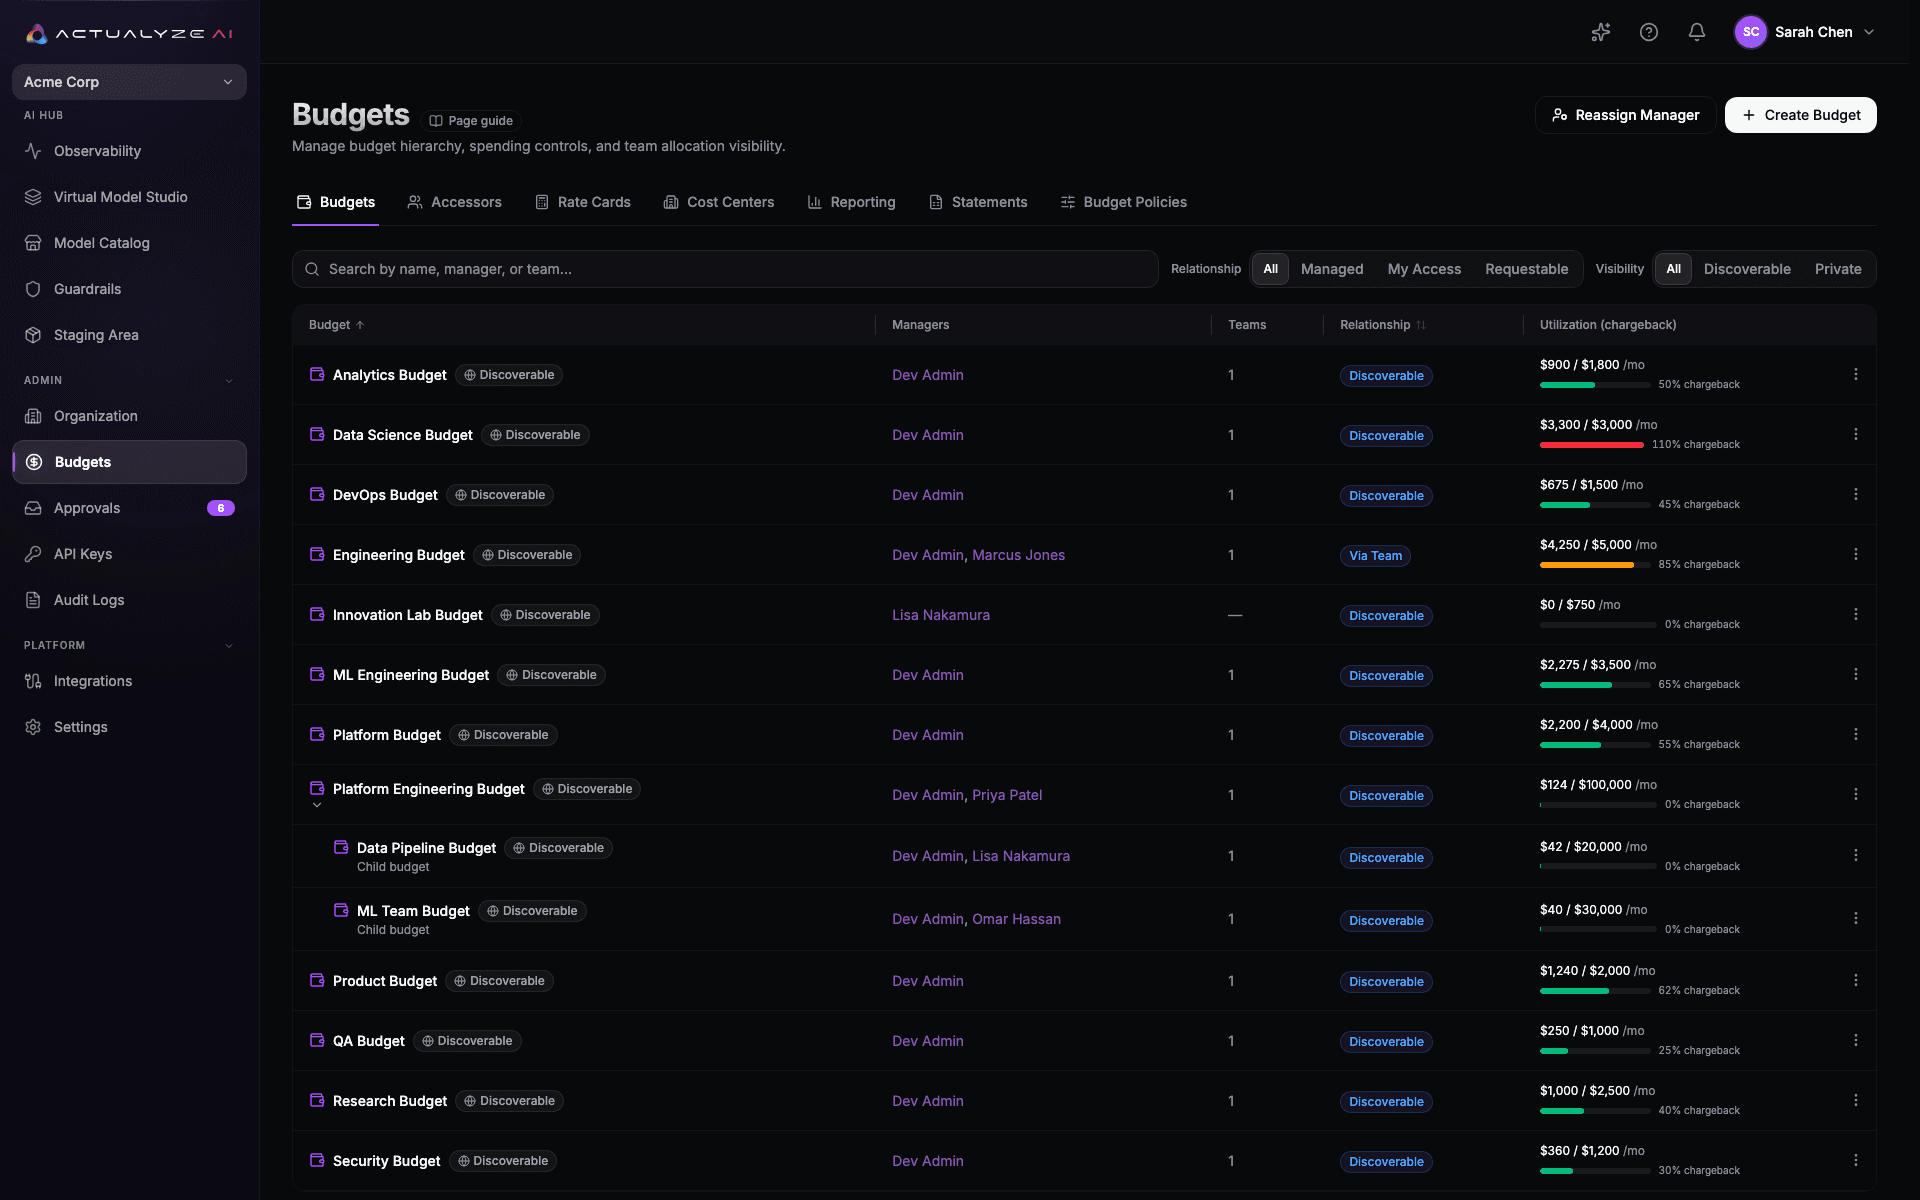The width and height of the screenshot is (1920, 1200).
Task: Collapse the Platform Engineering Budget children
Action: [x=317, y=805]
